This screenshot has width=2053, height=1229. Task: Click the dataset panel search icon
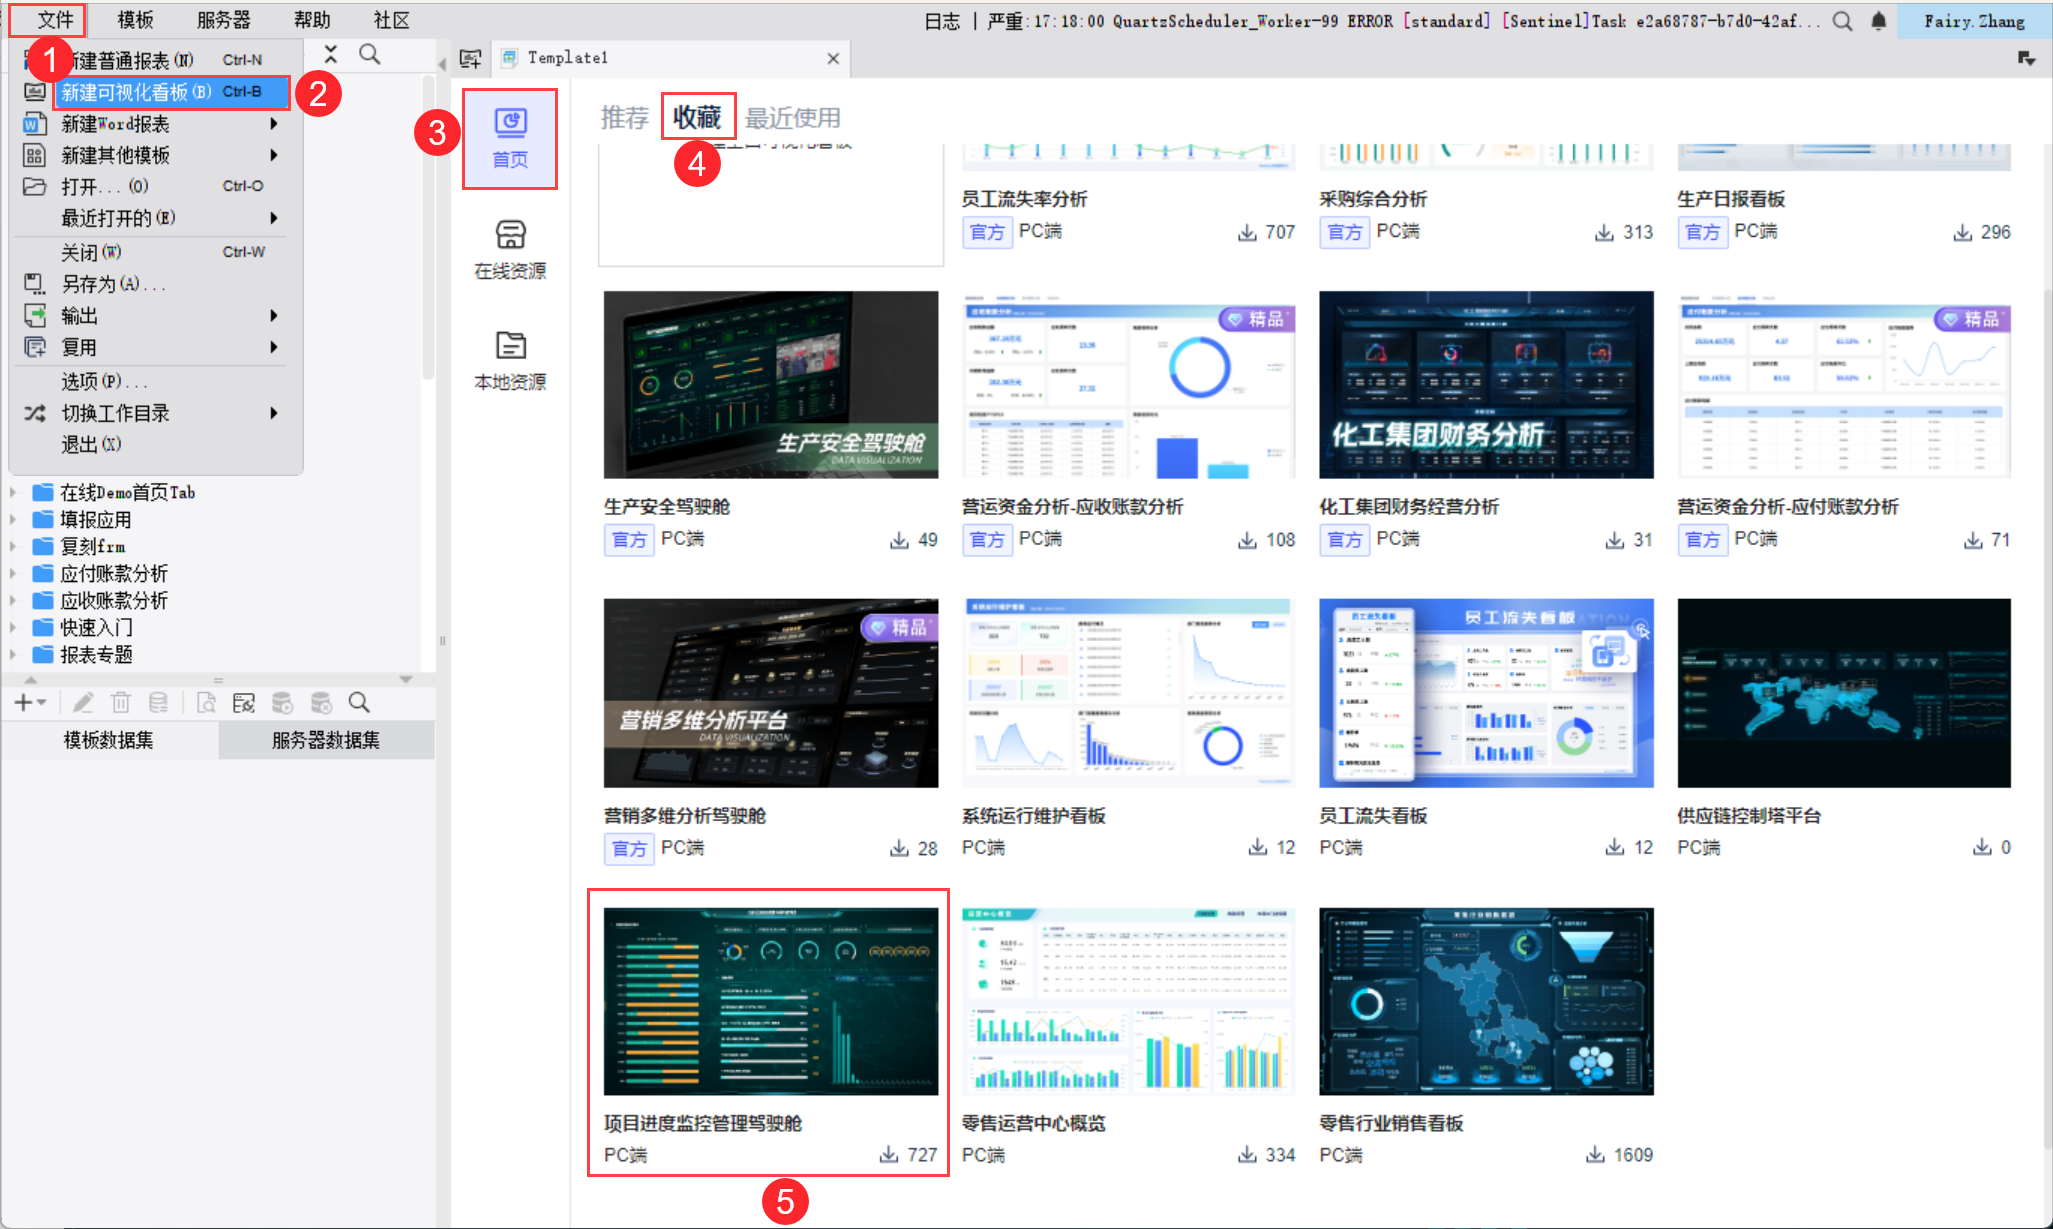359,703
